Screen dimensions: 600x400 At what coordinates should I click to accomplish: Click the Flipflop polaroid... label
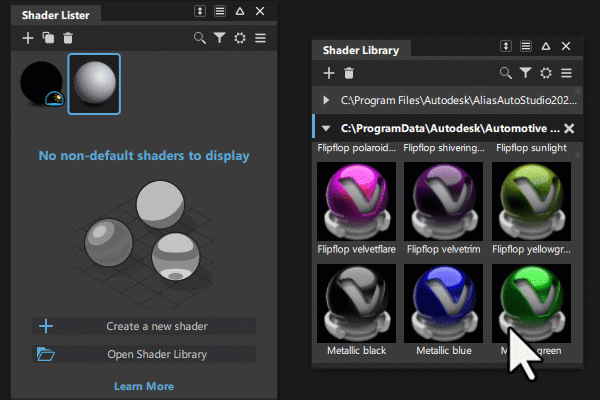point(356,148)
